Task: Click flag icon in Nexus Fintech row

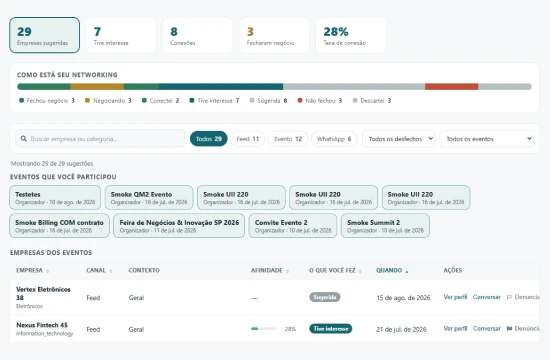Action: coord(509,329)
